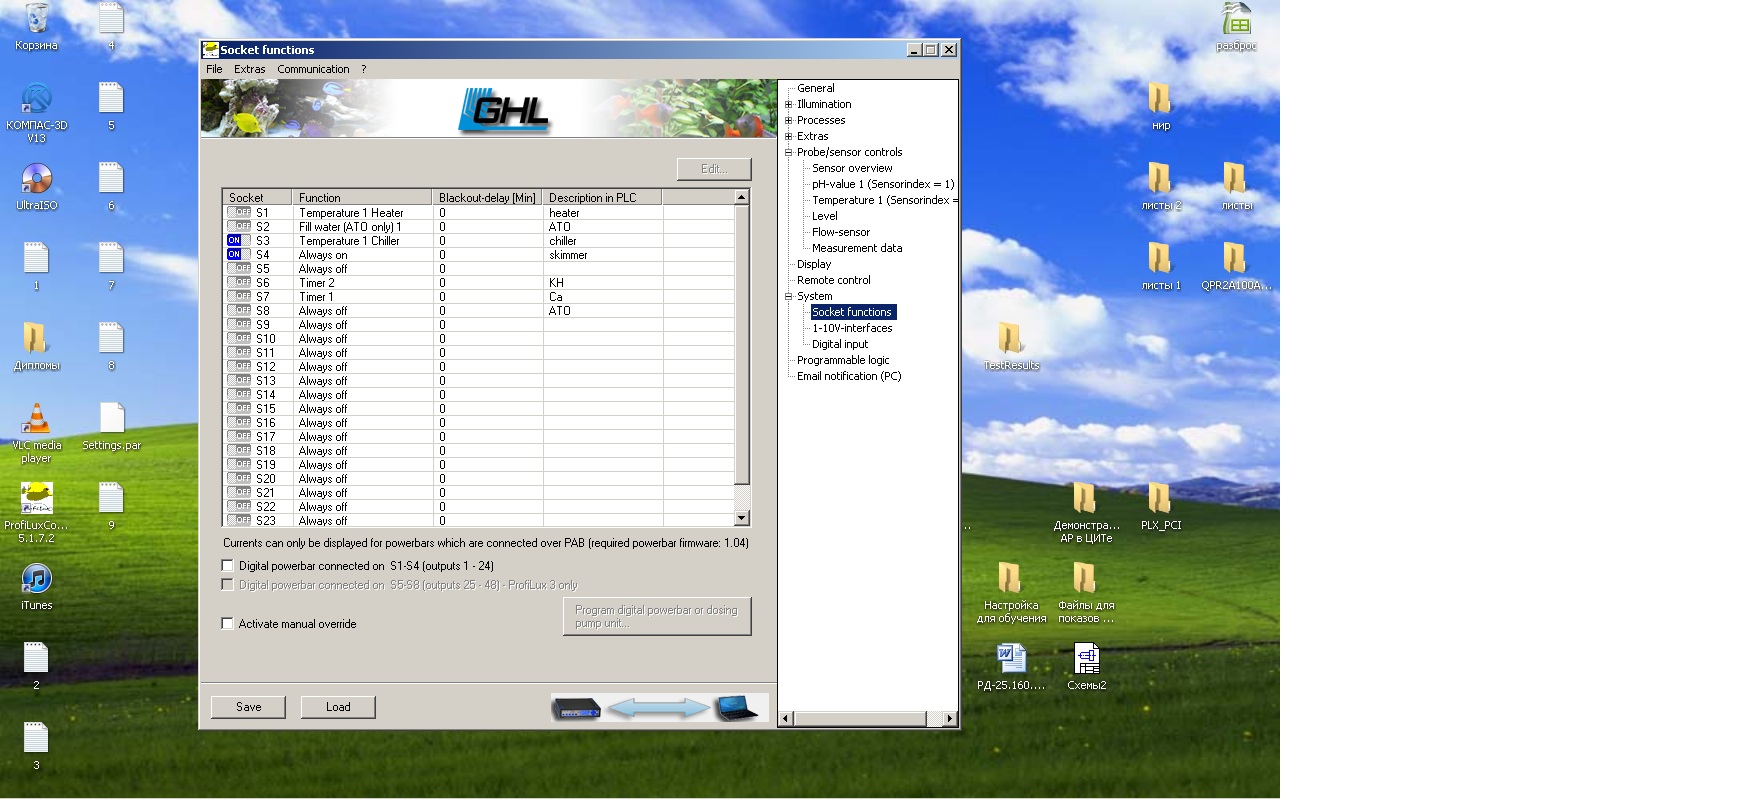Open the iTunes desktop icon
The height and width of the screenshot is (800, 1744).
coord(37,581)
